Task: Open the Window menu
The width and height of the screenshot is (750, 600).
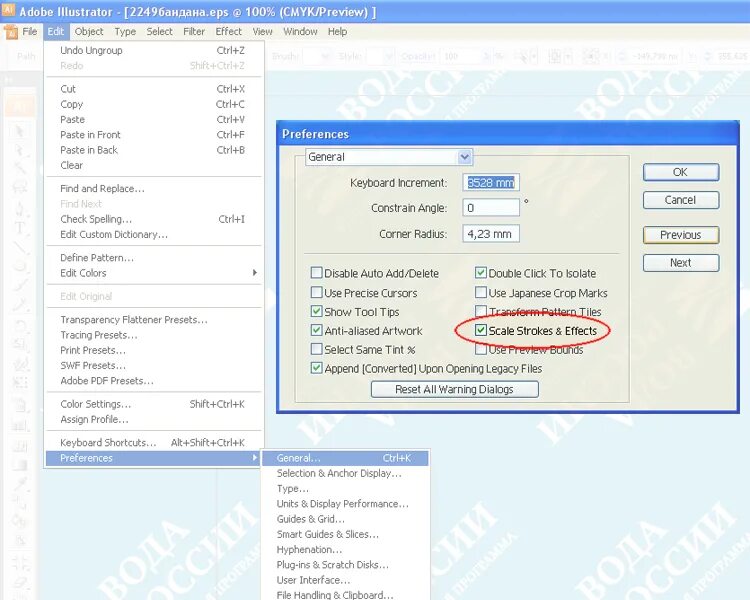Action: (300, 32)
